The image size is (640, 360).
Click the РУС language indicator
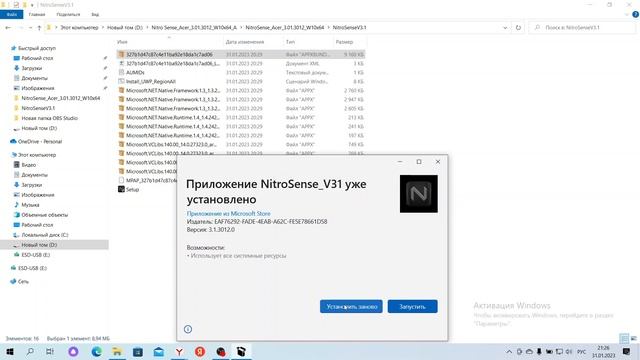click(582, 352)
